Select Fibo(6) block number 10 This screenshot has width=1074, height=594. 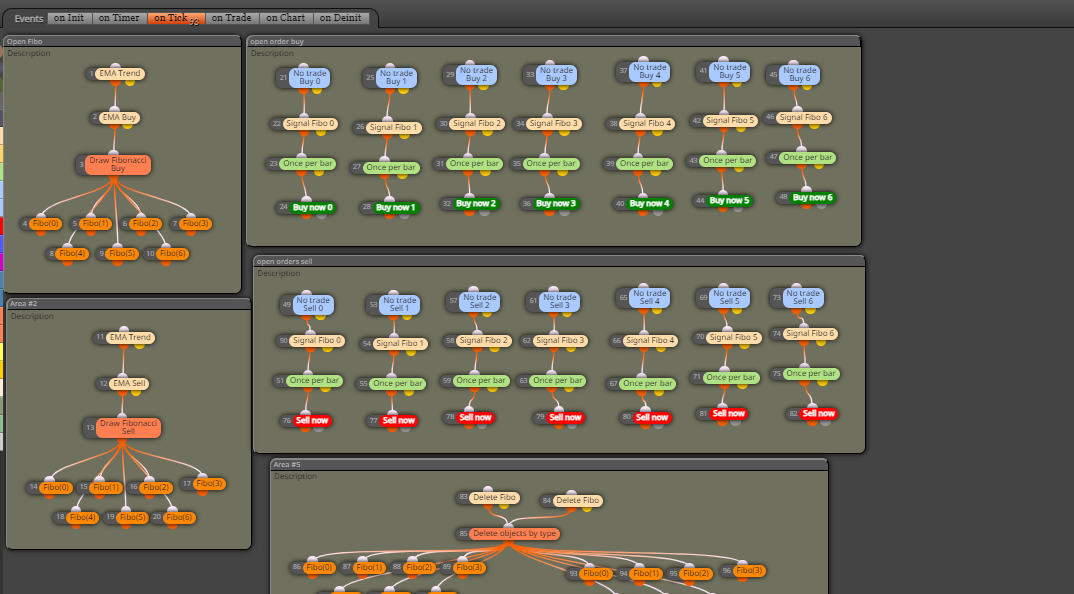[x=173, y=253]
